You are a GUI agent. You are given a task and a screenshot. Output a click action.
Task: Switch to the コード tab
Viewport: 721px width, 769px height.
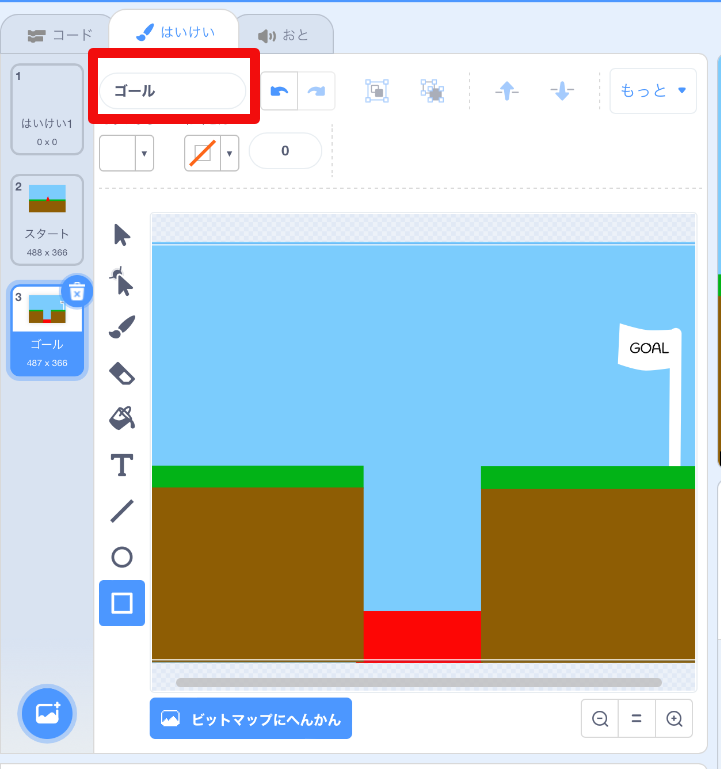pyautogui.click(x=59, y=35)
